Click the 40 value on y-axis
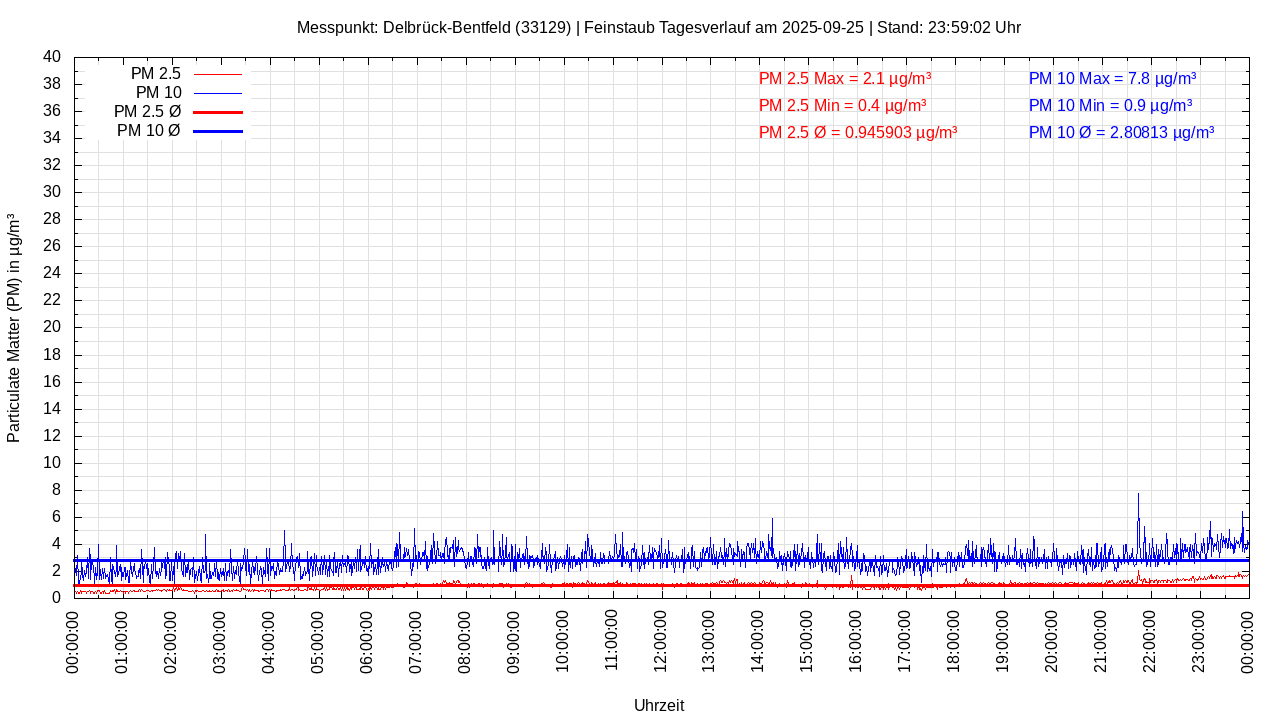This screenshot has width=1280, height=720. [x=52, y=57]
